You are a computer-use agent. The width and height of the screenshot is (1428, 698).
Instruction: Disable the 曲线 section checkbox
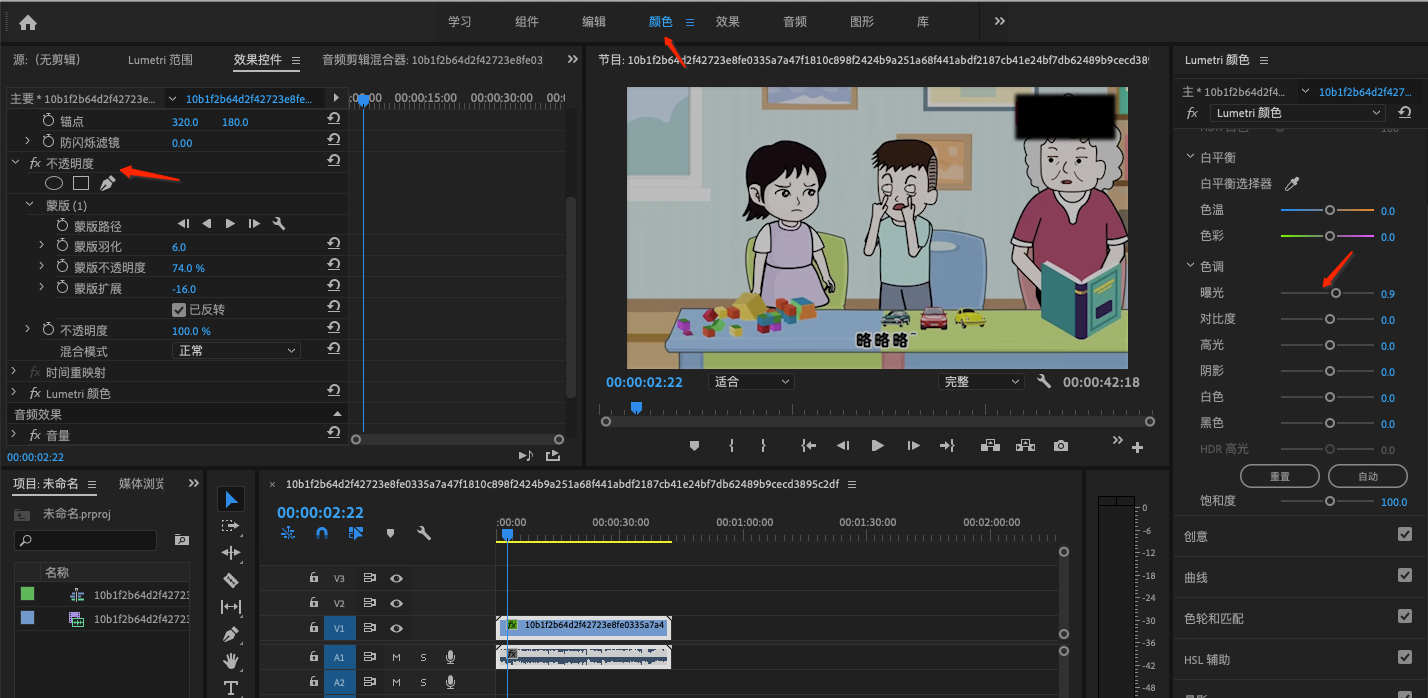pos(1405,576)
